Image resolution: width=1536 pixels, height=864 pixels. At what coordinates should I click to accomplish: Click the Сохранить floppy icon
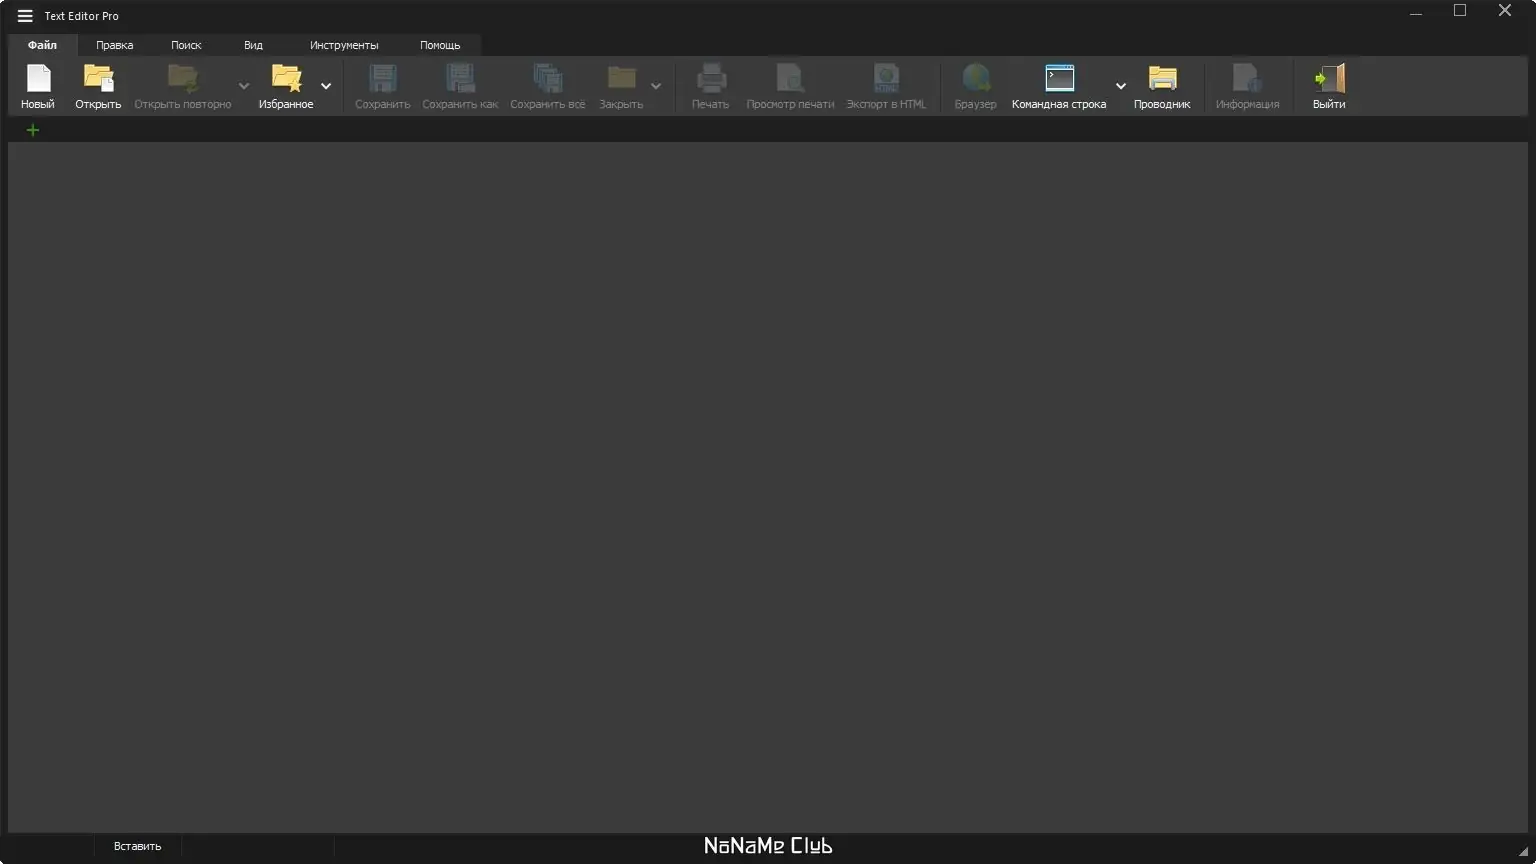pos(383,78)
